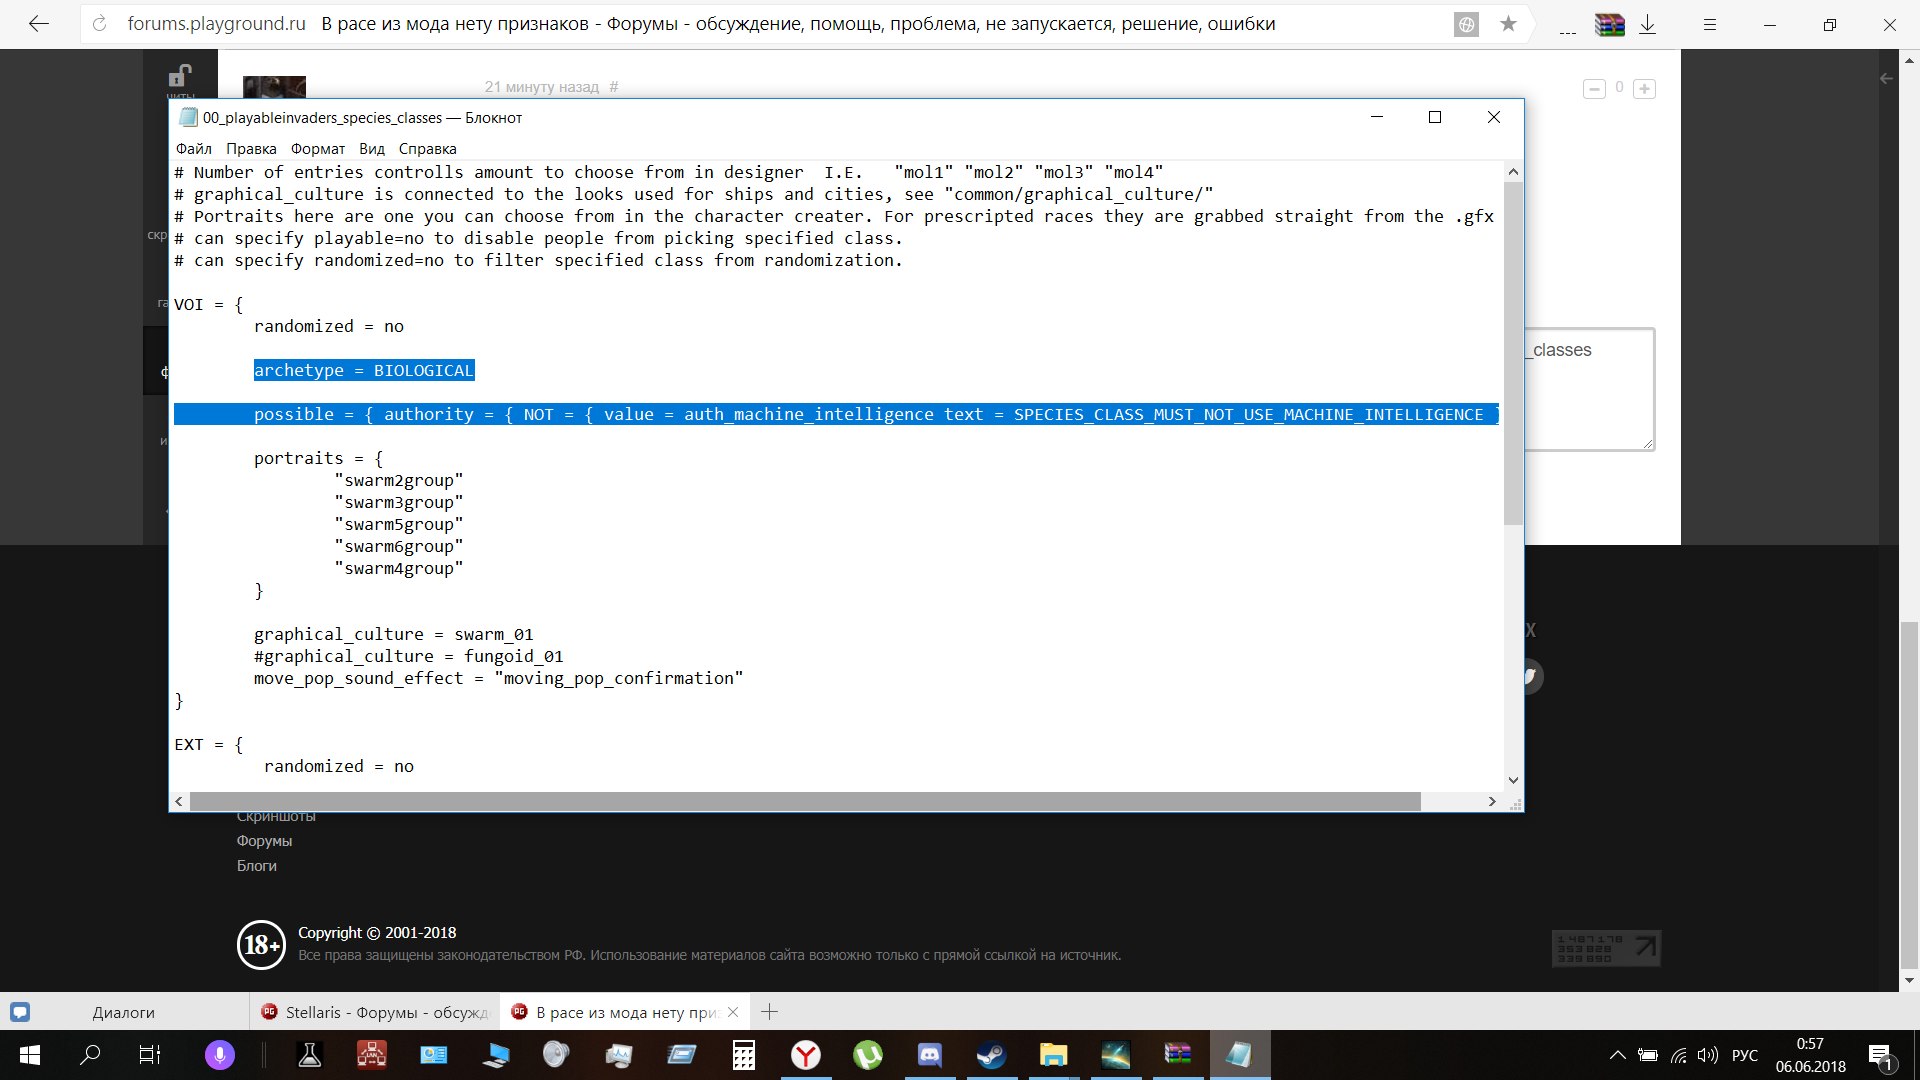Viewport: 1920px width, 1080px height.
Task: Open the Calculator taskbar icon
Action: tap(743, 1055)
